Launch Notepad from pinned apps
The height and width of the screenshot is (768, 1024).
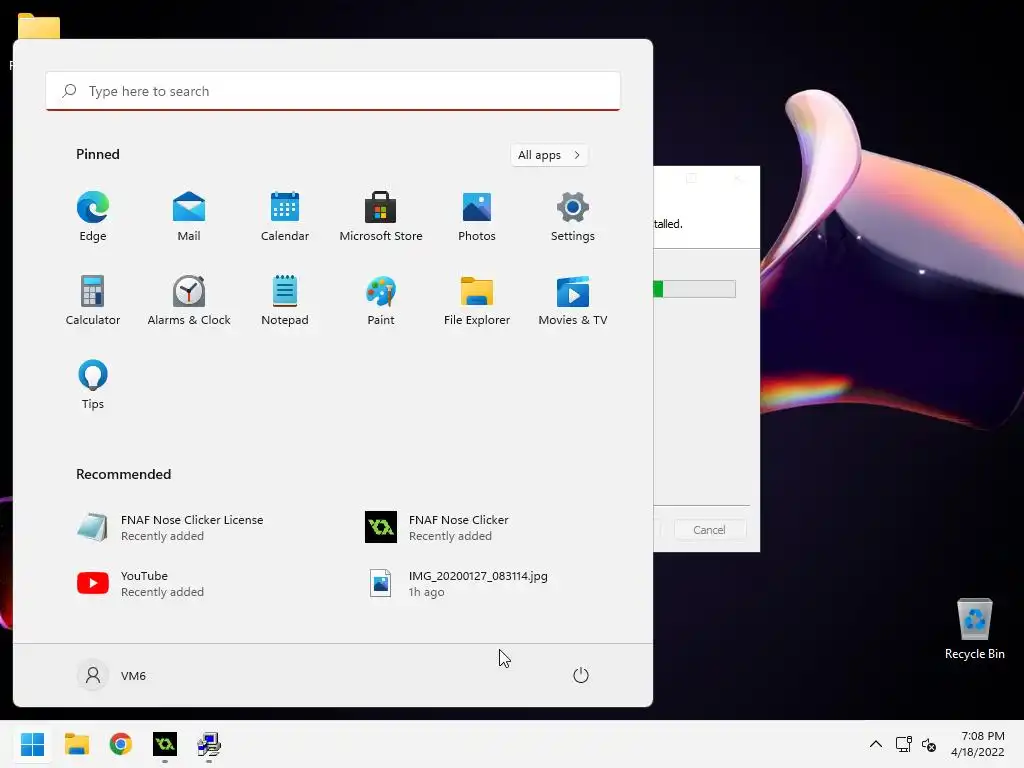pyautogui.click(x=285, y=300)
